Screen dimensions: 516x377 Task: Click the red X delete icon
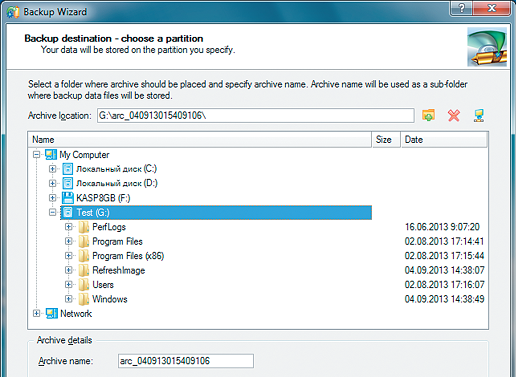[454, 116]
